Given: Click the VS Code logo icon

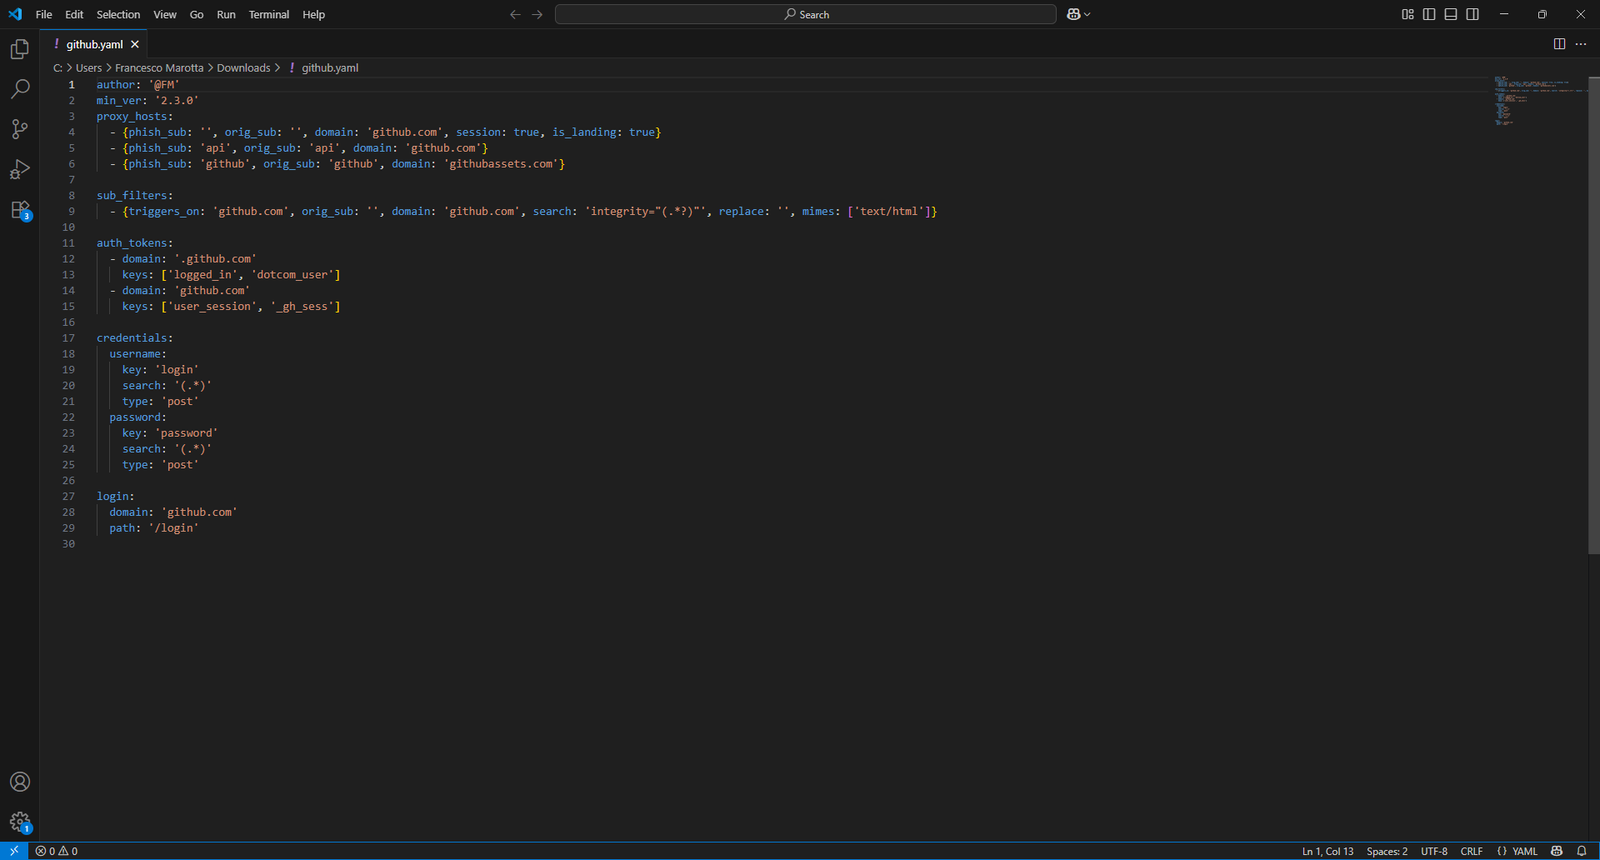Looking at the screenshot, I should 15,14.
